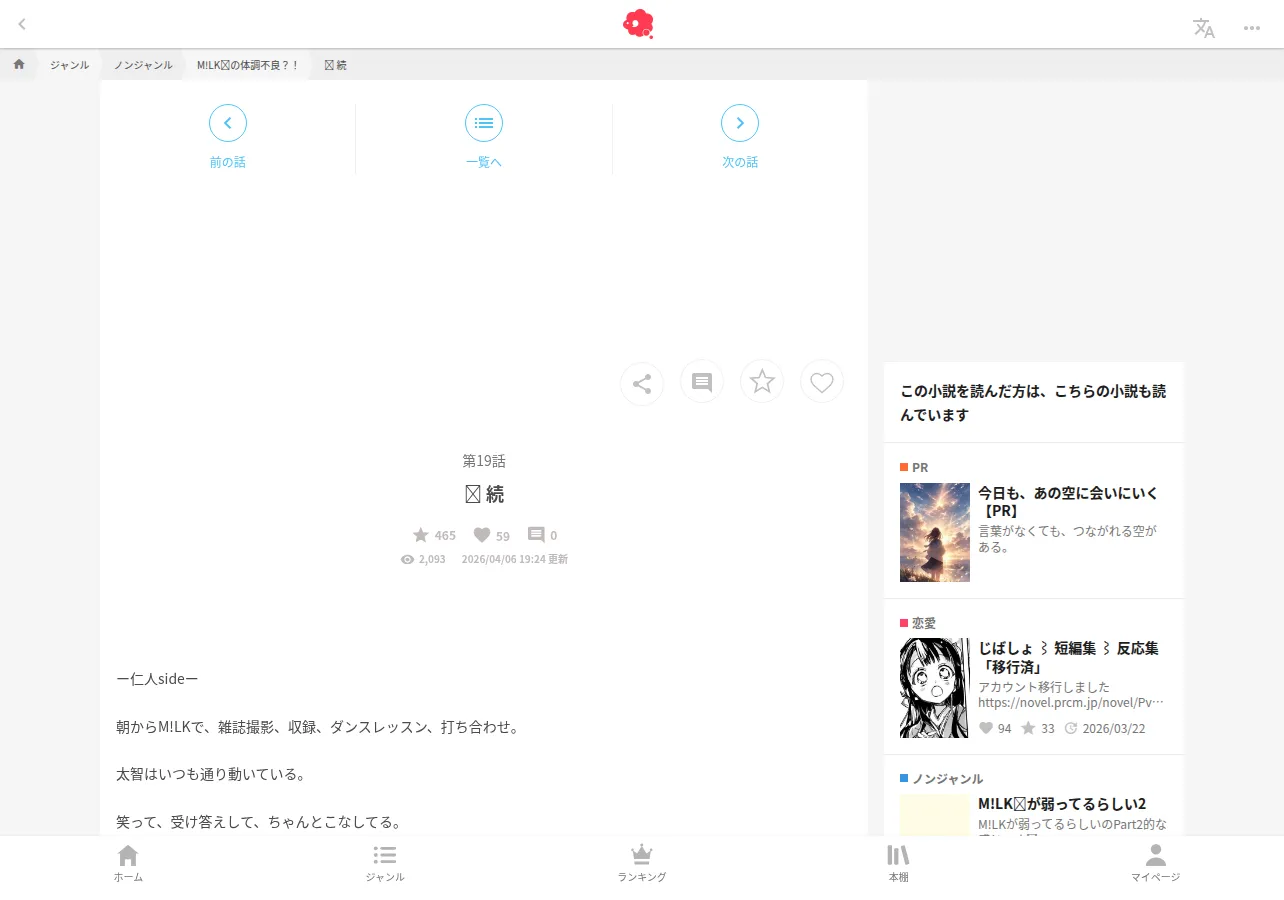Go to previous episode 前の話
Screen dimensions: 1284x900
tap(228, 137)
